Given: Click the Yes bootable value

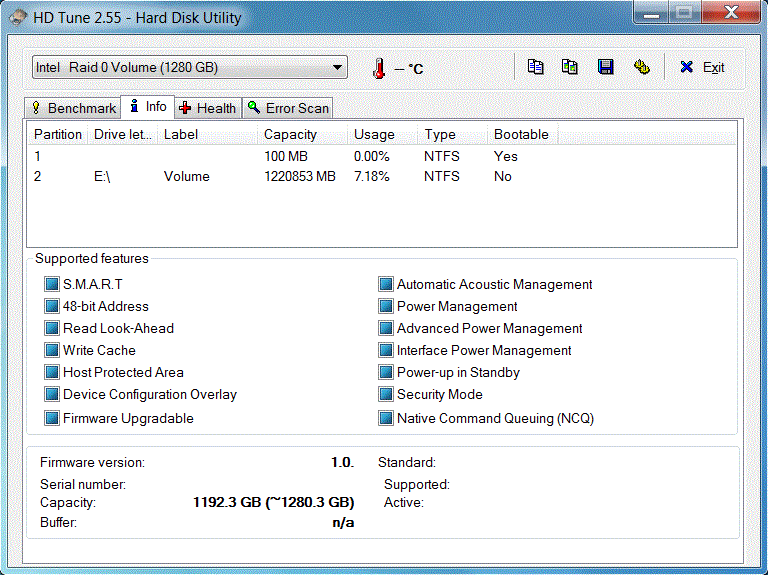Looking at the screenshot, I should (505, 156).
